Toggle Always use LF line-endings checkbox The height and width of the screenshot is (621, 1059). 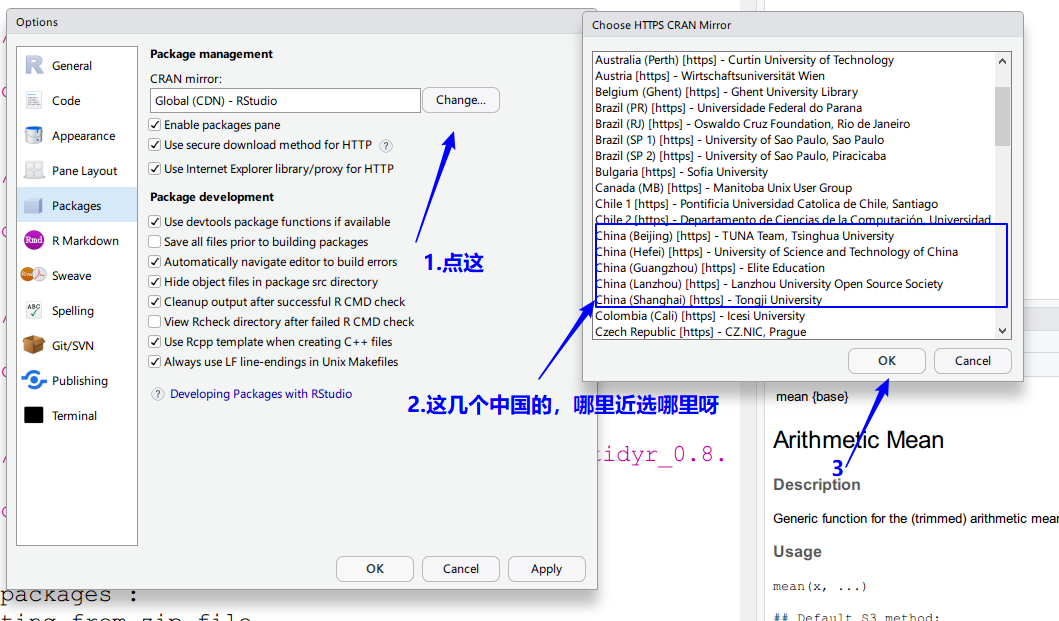[155, 362]
